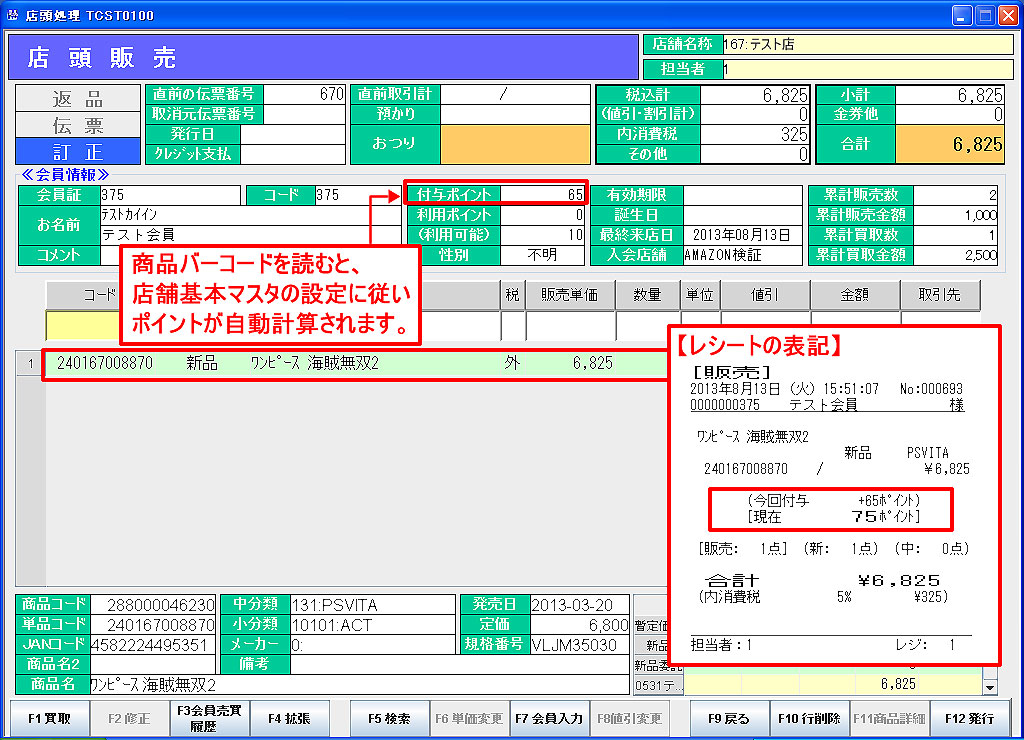Viewport: 1024px width, 740px height.
Task: Activate the 訂正 mode button
Action: pyautogui.click(x=78, y=151)
